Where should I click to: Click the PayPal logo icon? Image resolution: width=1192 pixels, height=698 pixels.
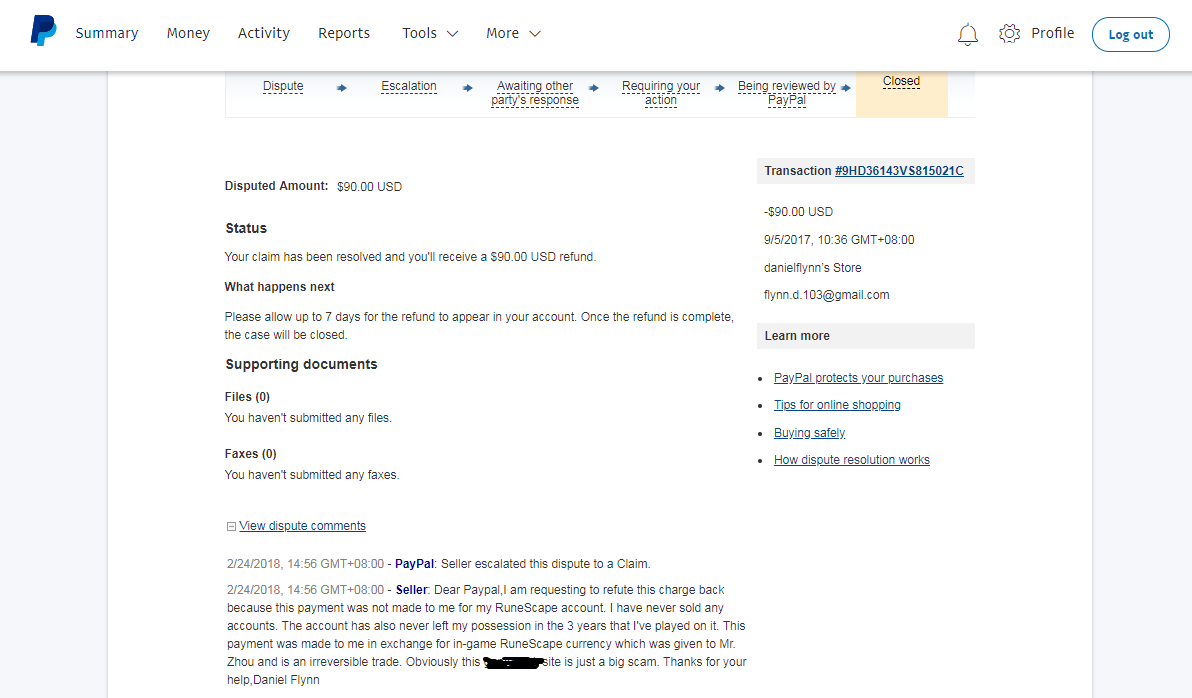pyautogui.click(x=43, y=31)
